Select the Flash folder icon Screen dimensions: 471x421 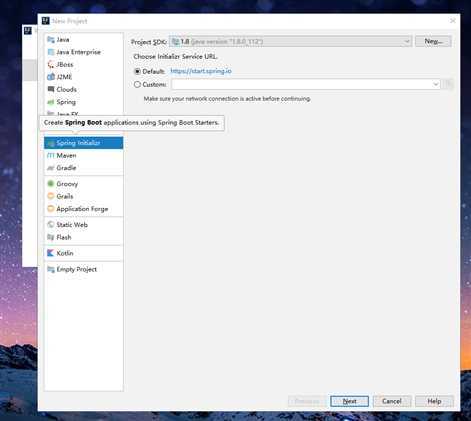(x=51, y=237)
